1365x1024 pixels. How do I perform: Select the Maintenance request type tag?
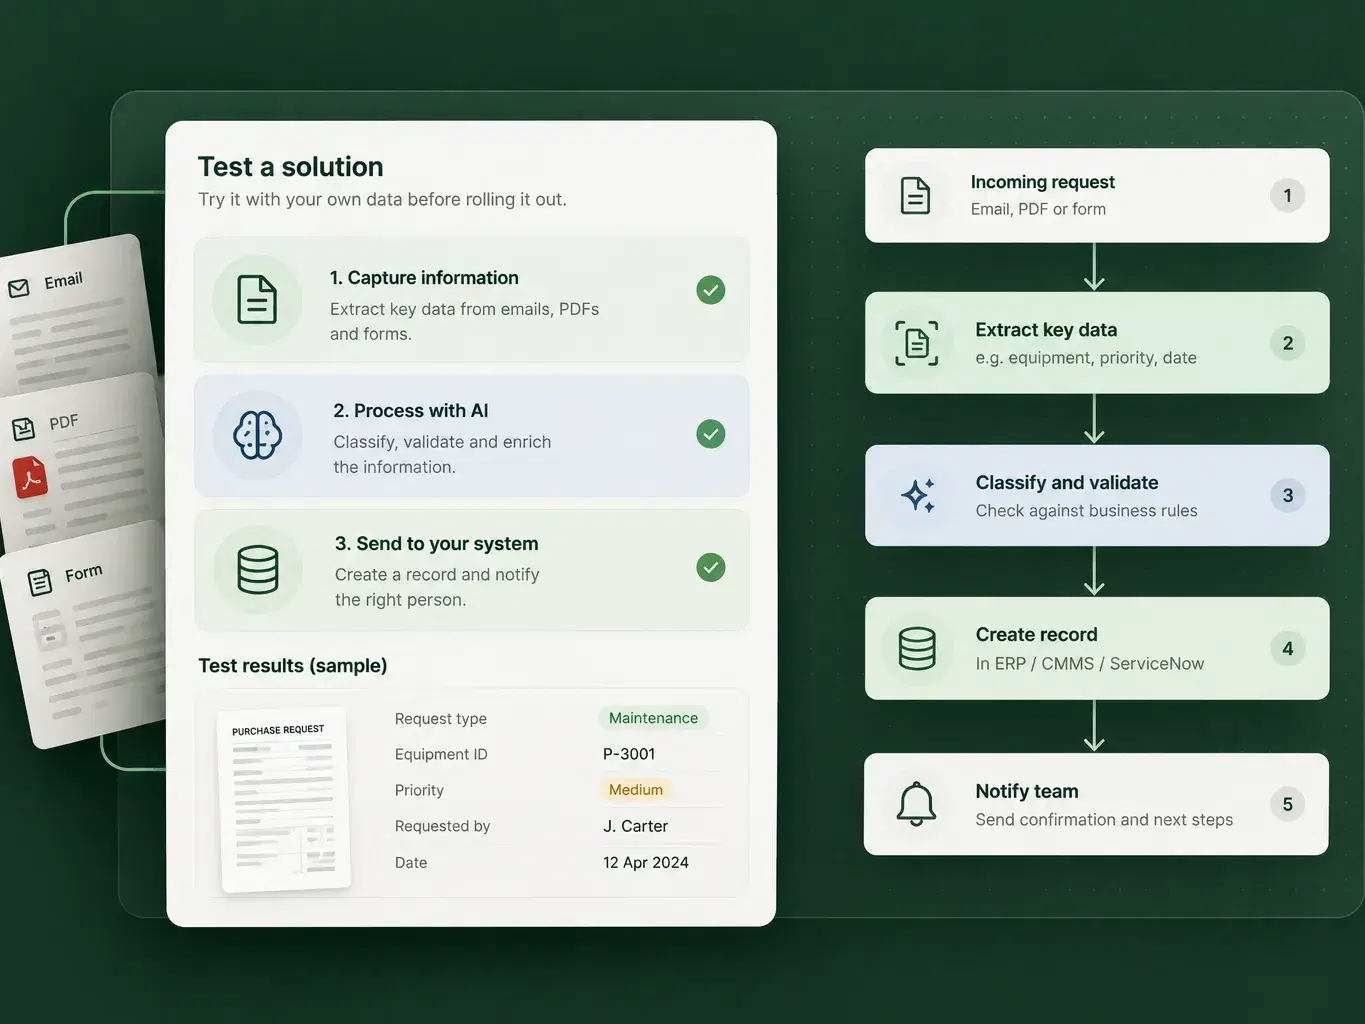pos(653,718)
